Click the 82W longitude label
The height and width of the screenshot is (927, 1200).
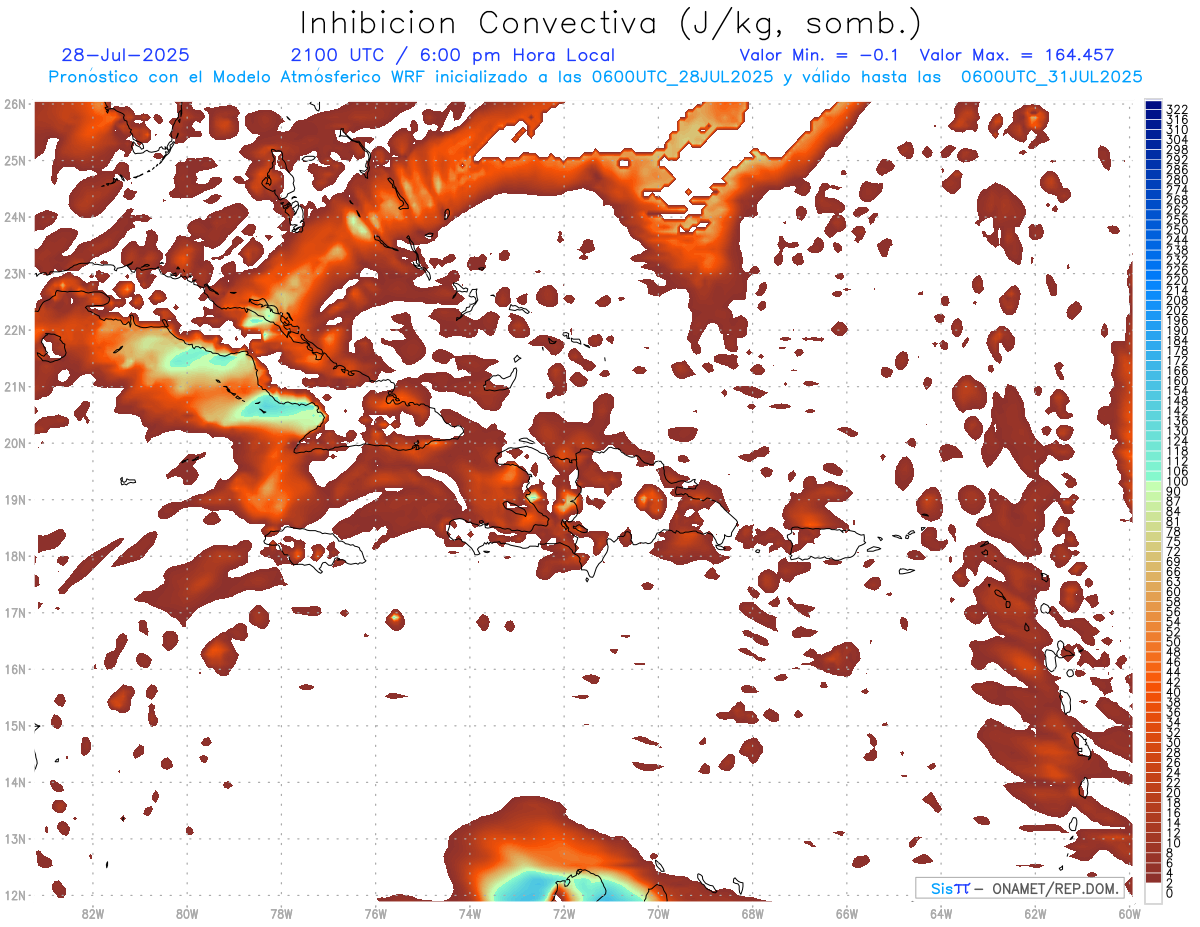(92, 913)
